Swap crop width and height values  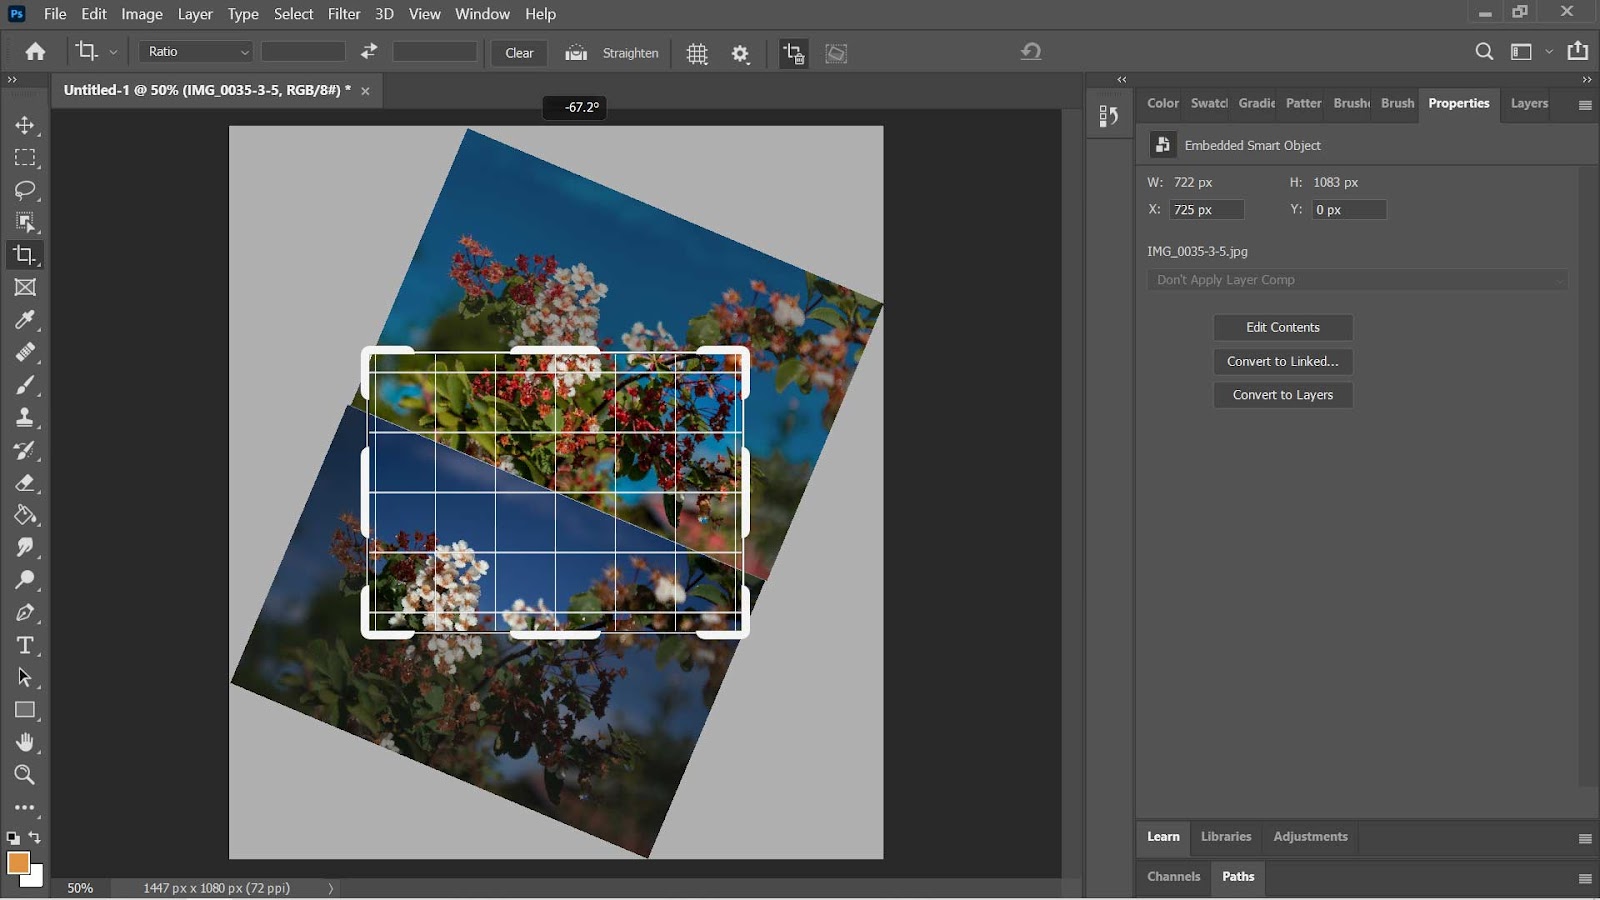pyautogui.click(x=369, y=52)
